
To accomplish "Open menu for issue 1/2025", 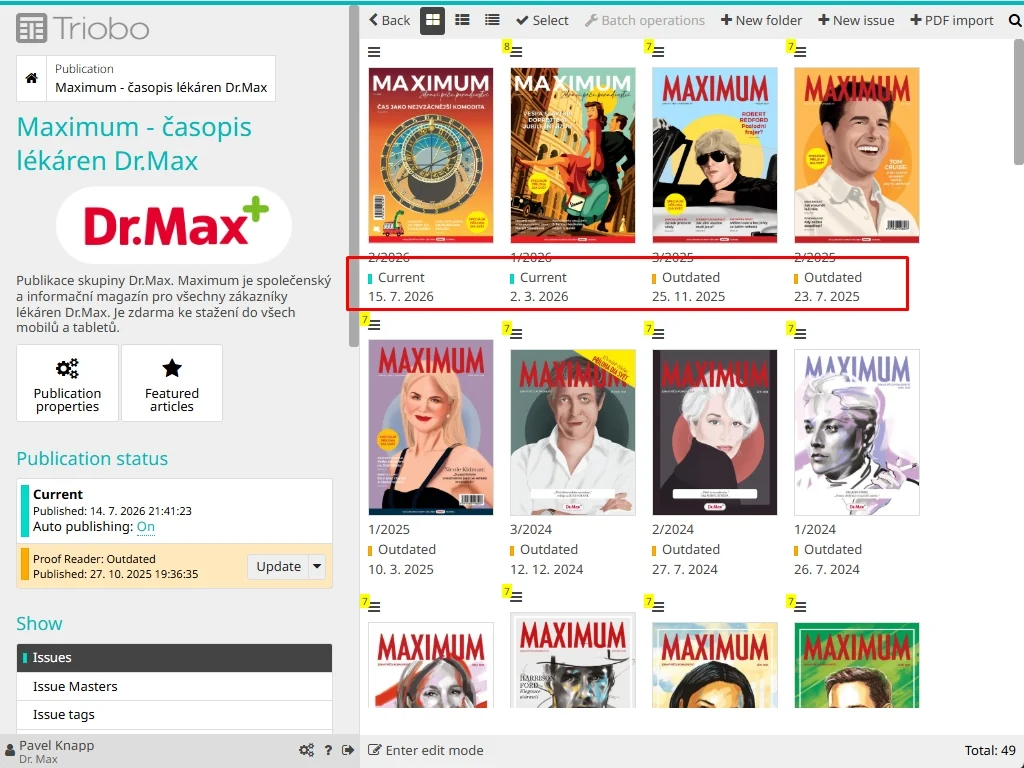I will pyautogui.click(x=374, y=325).
